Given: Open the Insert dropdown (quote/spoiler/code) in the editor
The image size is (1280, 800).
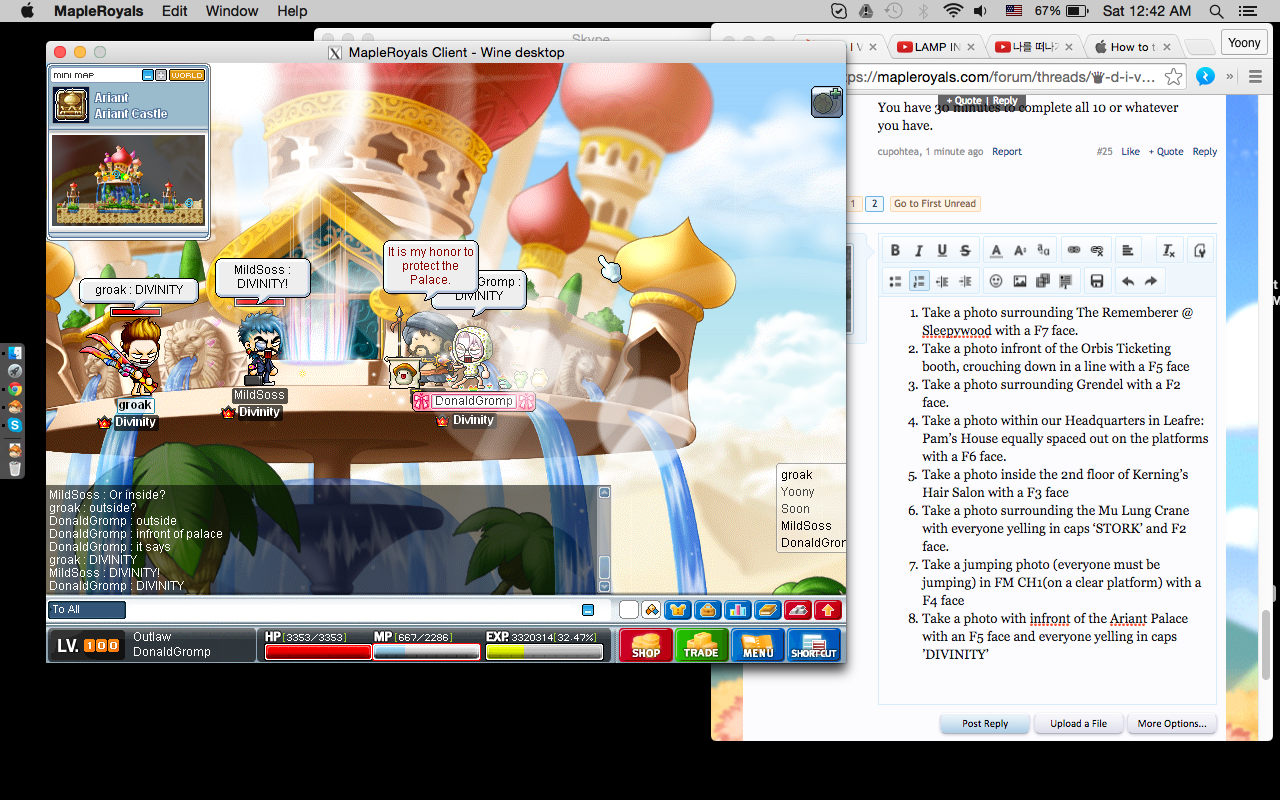Looking at the screenshot, I should click(x=1066, y=281).
